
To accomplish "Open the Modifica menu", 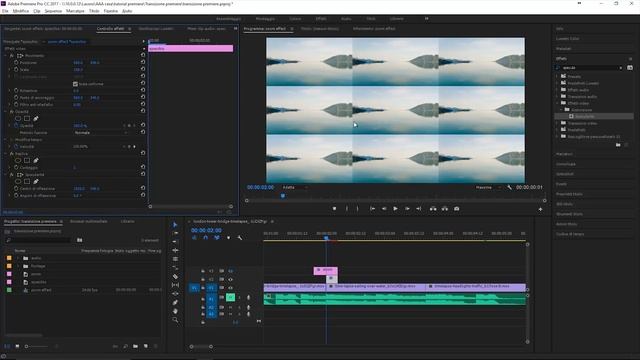I will (21, 11).
